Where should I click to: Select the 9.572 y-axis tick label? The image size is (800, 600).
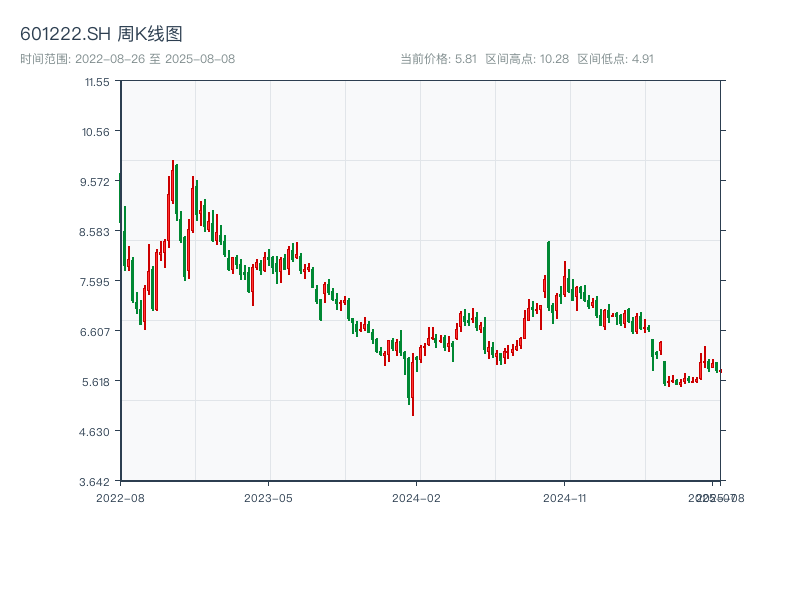coord(96,182)
